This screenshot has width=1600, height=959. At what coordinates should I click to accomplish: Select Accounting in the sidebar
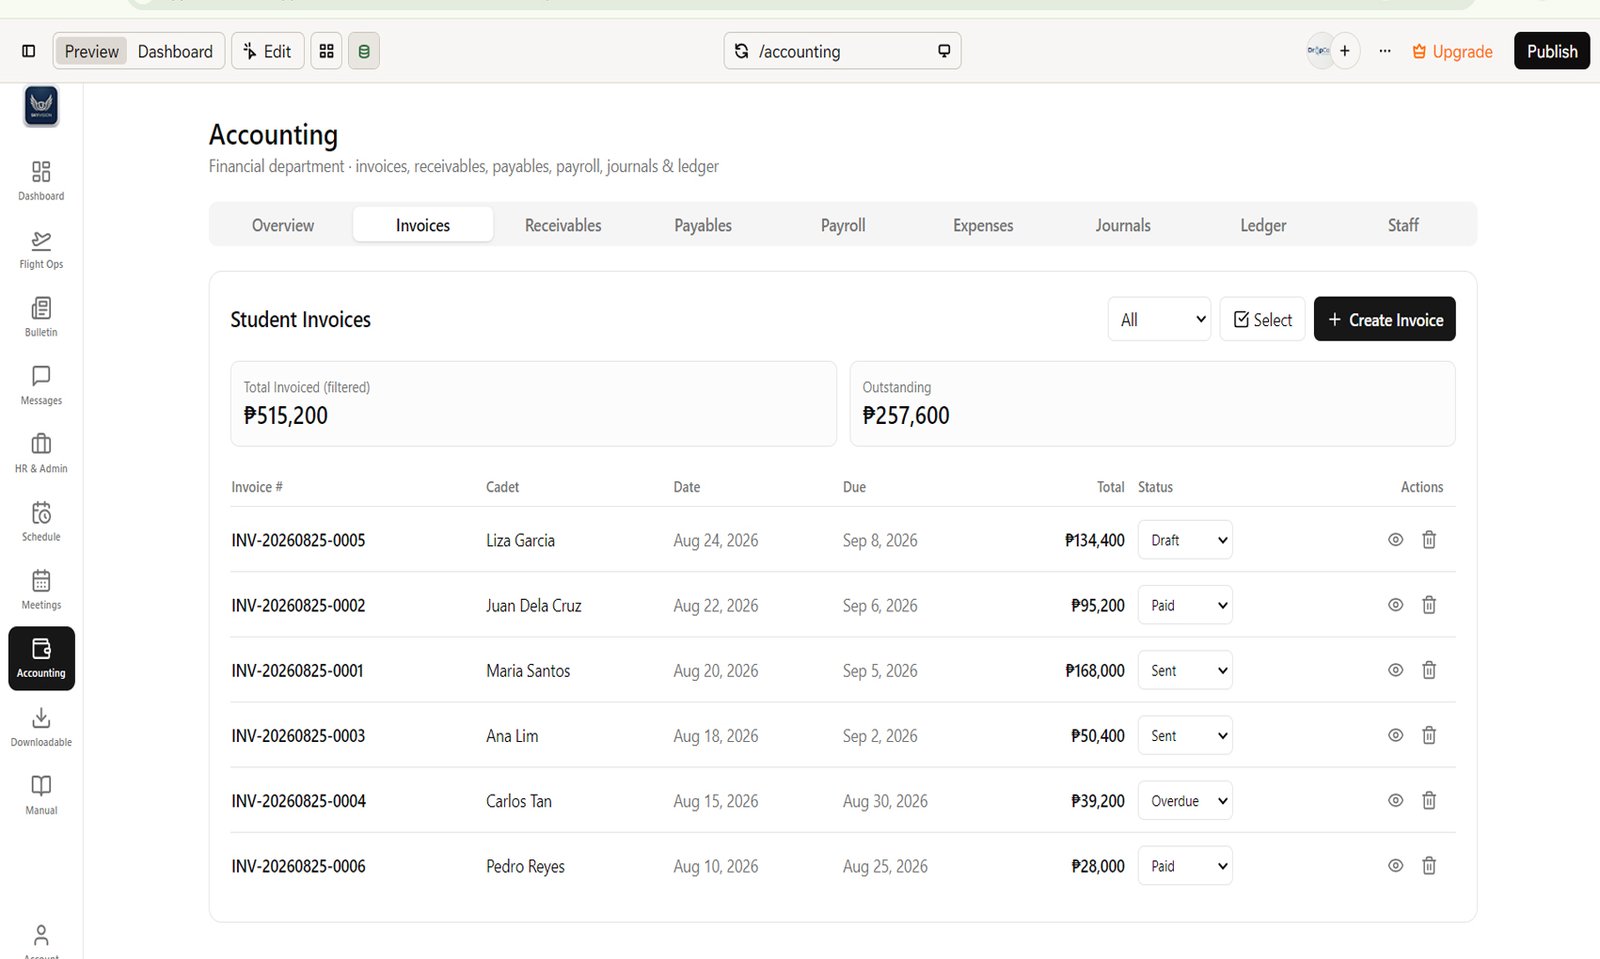[x=41, y=658]
